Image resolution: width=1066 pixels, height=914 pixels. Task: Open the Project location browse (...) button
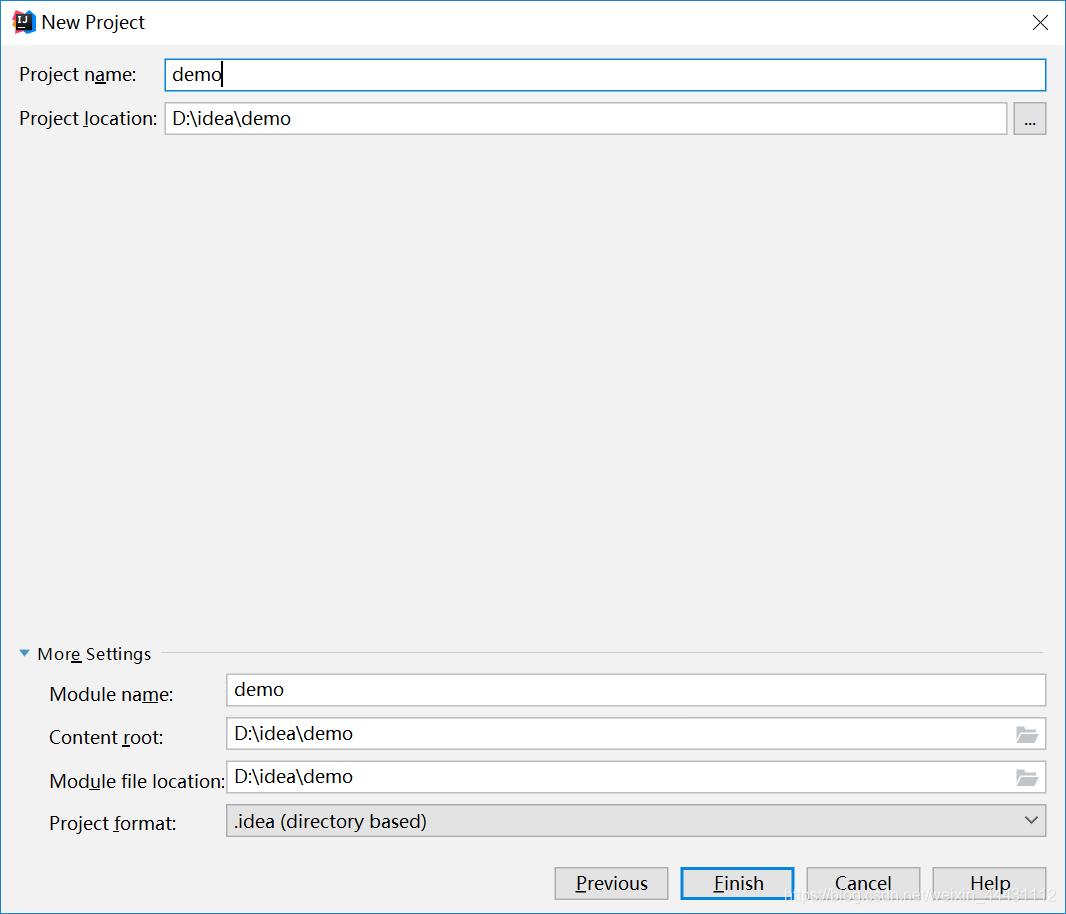click(1029, 118)
